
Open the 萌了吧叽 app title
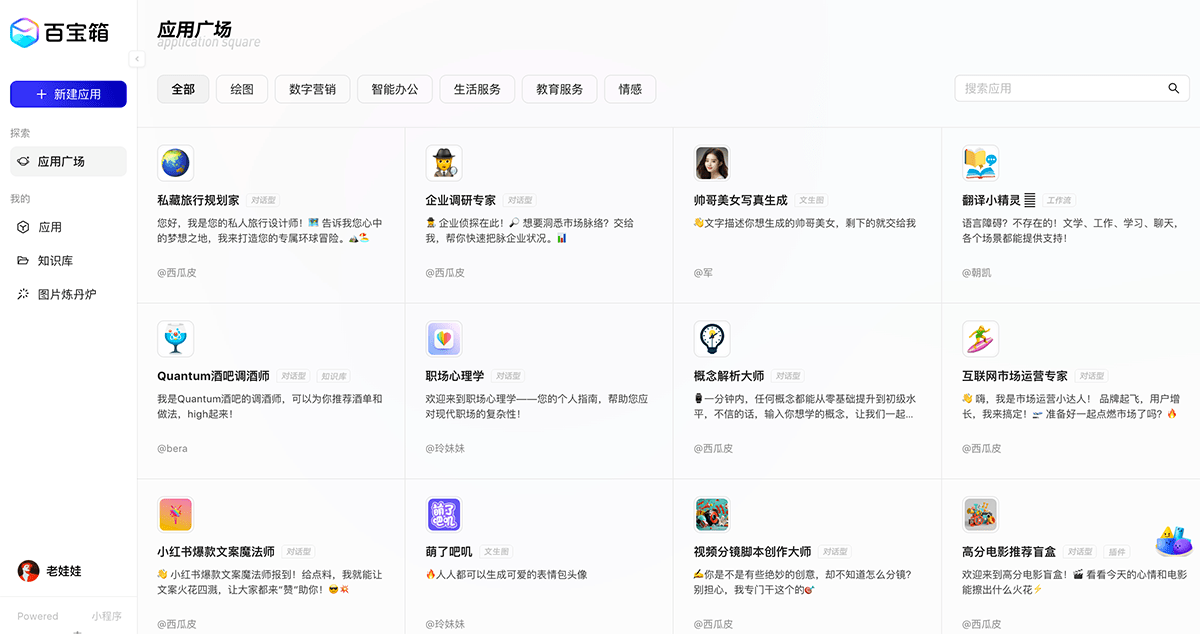click(x=448, y=552)
